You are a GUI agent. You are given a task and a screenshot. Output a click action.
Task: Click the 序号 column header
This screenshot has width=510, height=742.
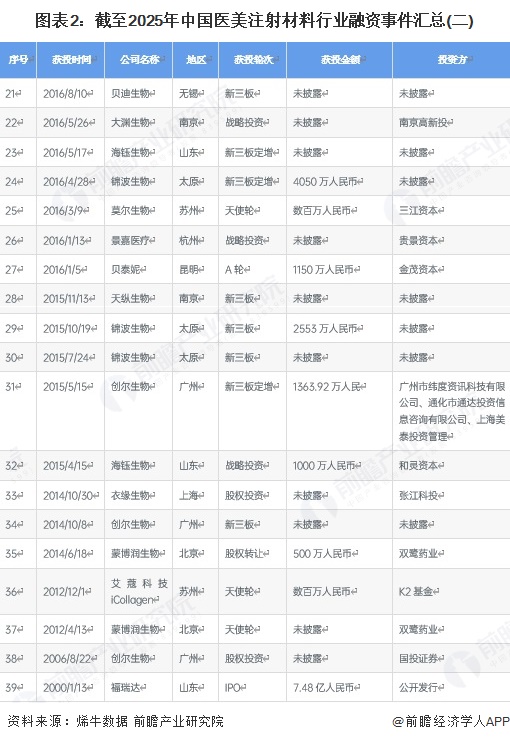click(18, 60)
